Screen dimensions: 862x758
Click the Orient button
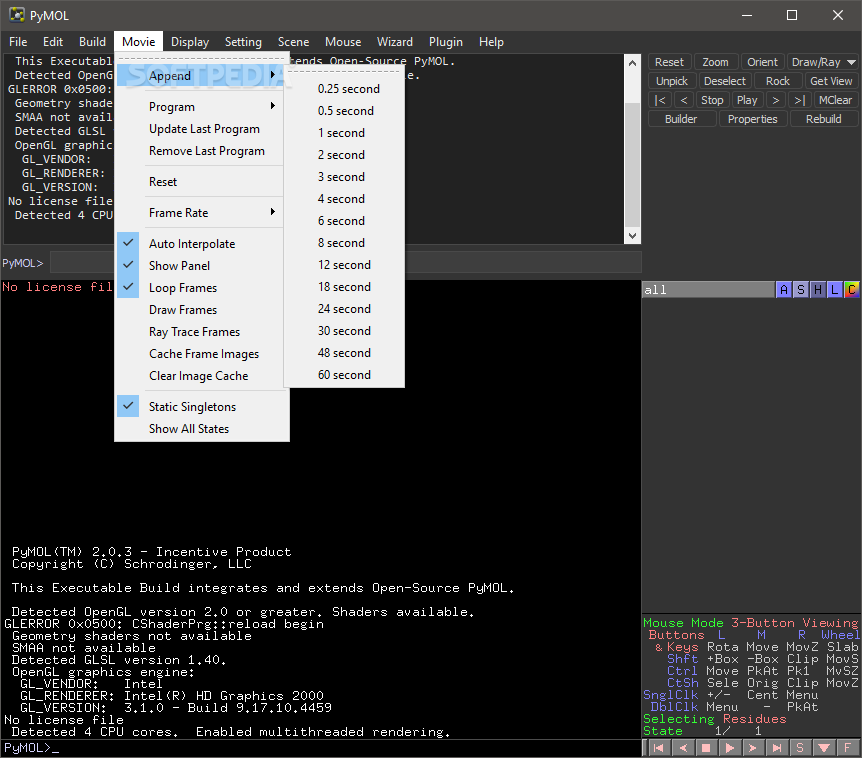762,62
